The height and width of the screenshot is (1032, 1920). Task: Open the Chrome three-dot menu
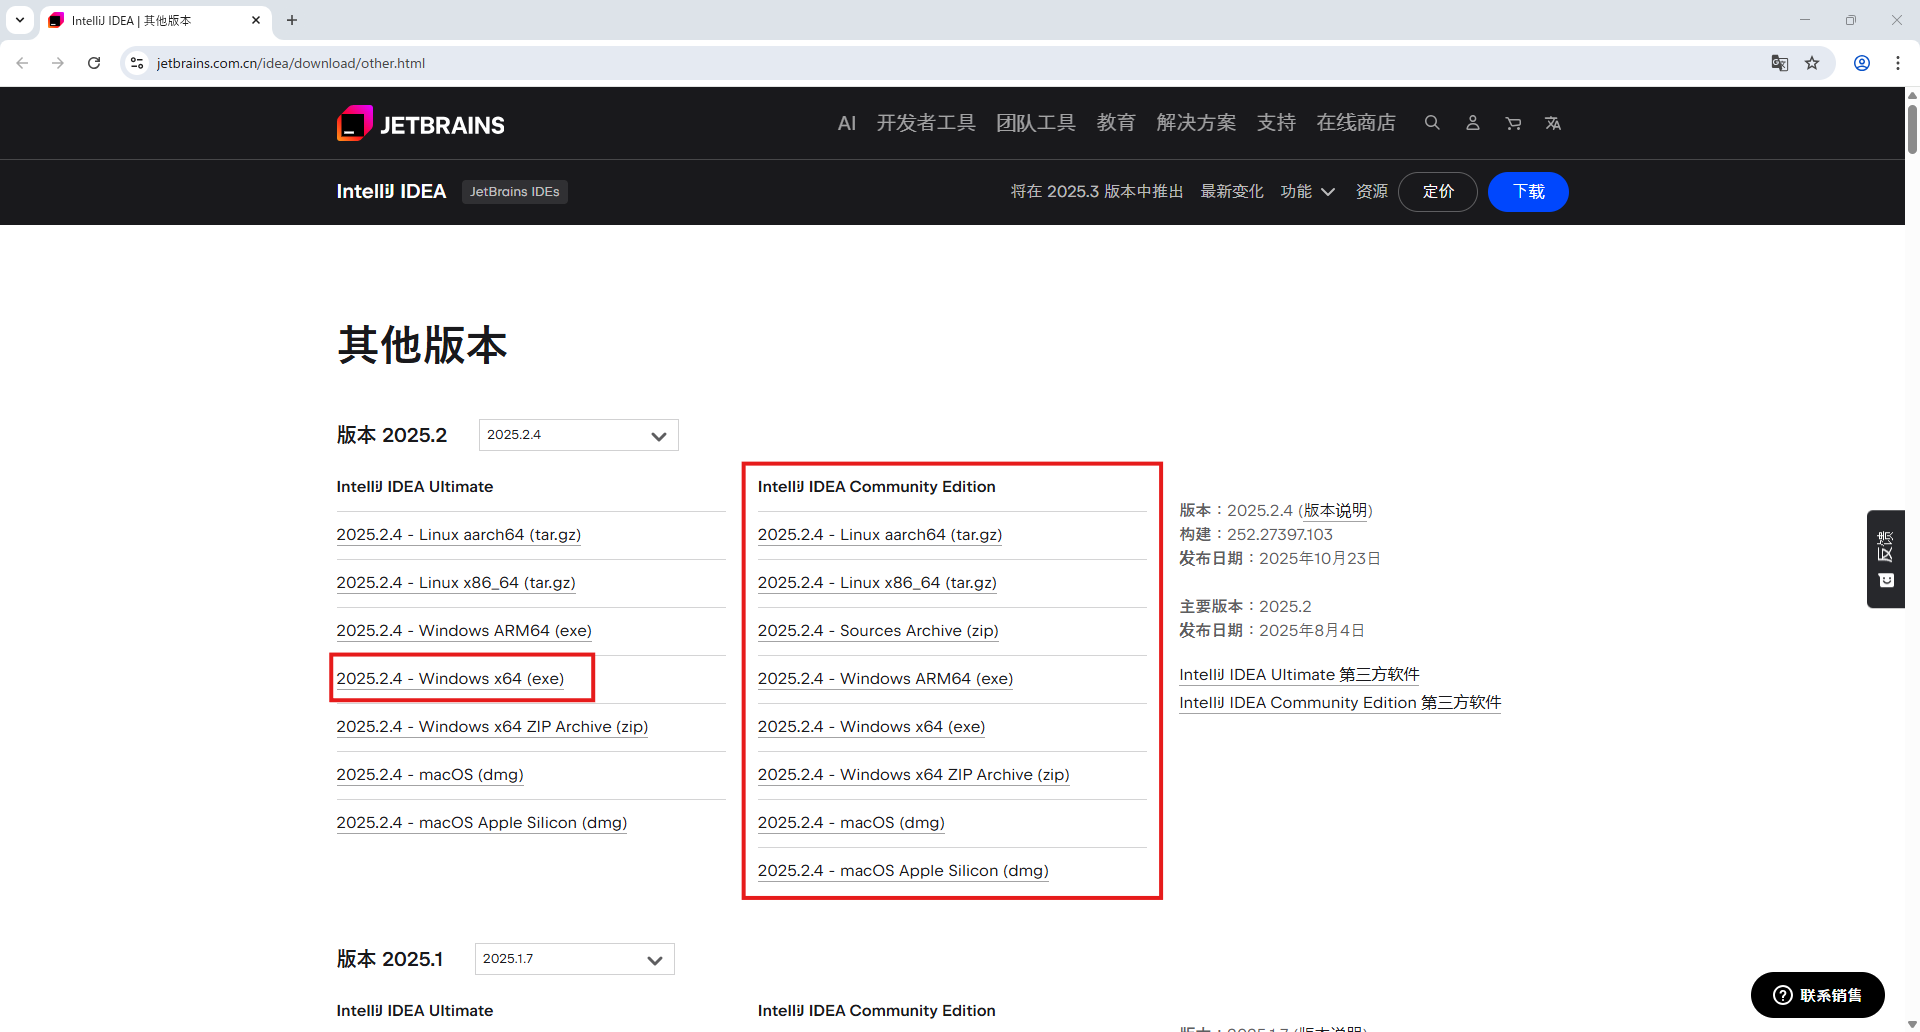click(1898, 63)
